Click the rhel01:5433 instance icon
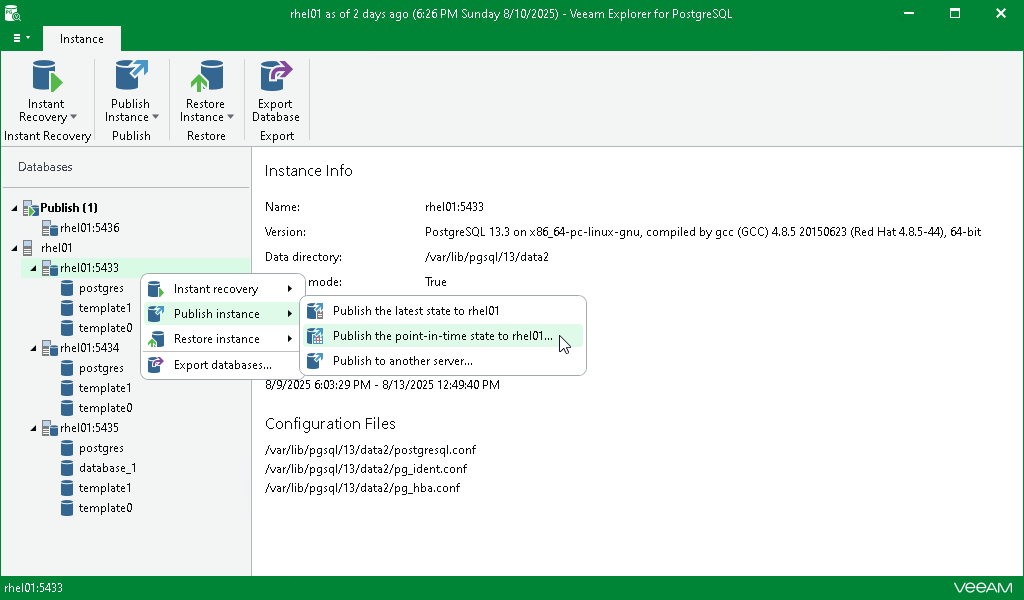This screenshot has width=1024, height=600. tap(50, 268)
